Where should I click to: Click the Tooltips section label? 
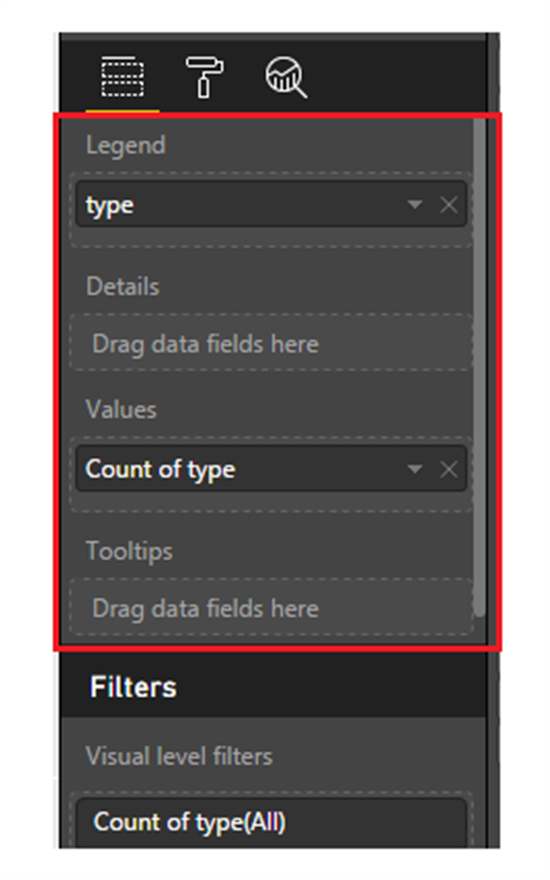coord(129,551)
